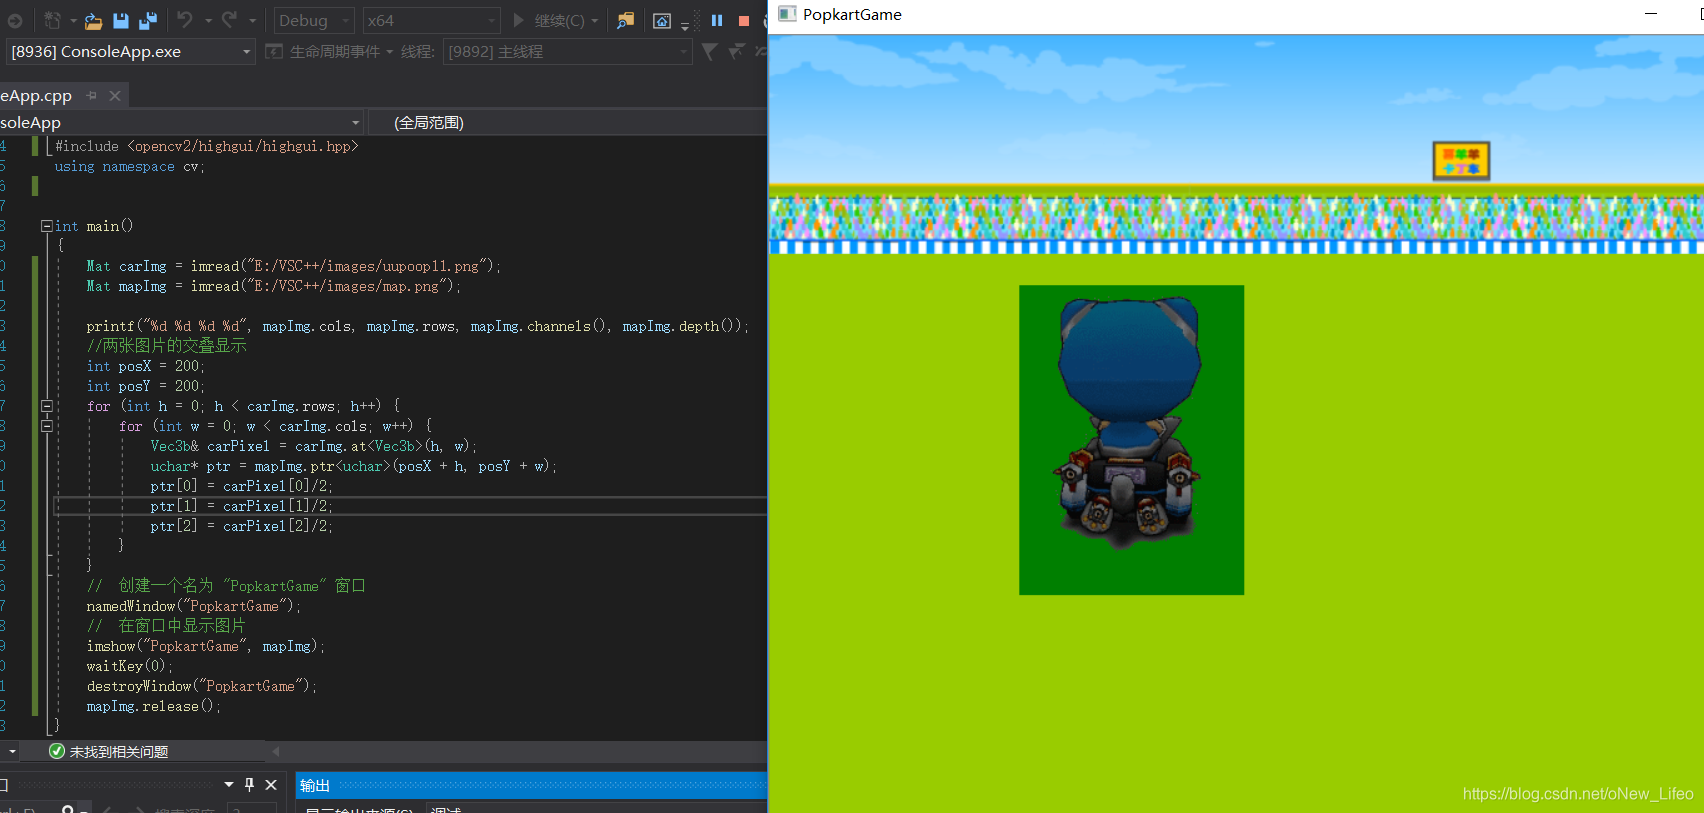Open the Debug configuration dropdown
Image resolution: width=1704 pixels, height=813 pixels.
coord(314,20)
